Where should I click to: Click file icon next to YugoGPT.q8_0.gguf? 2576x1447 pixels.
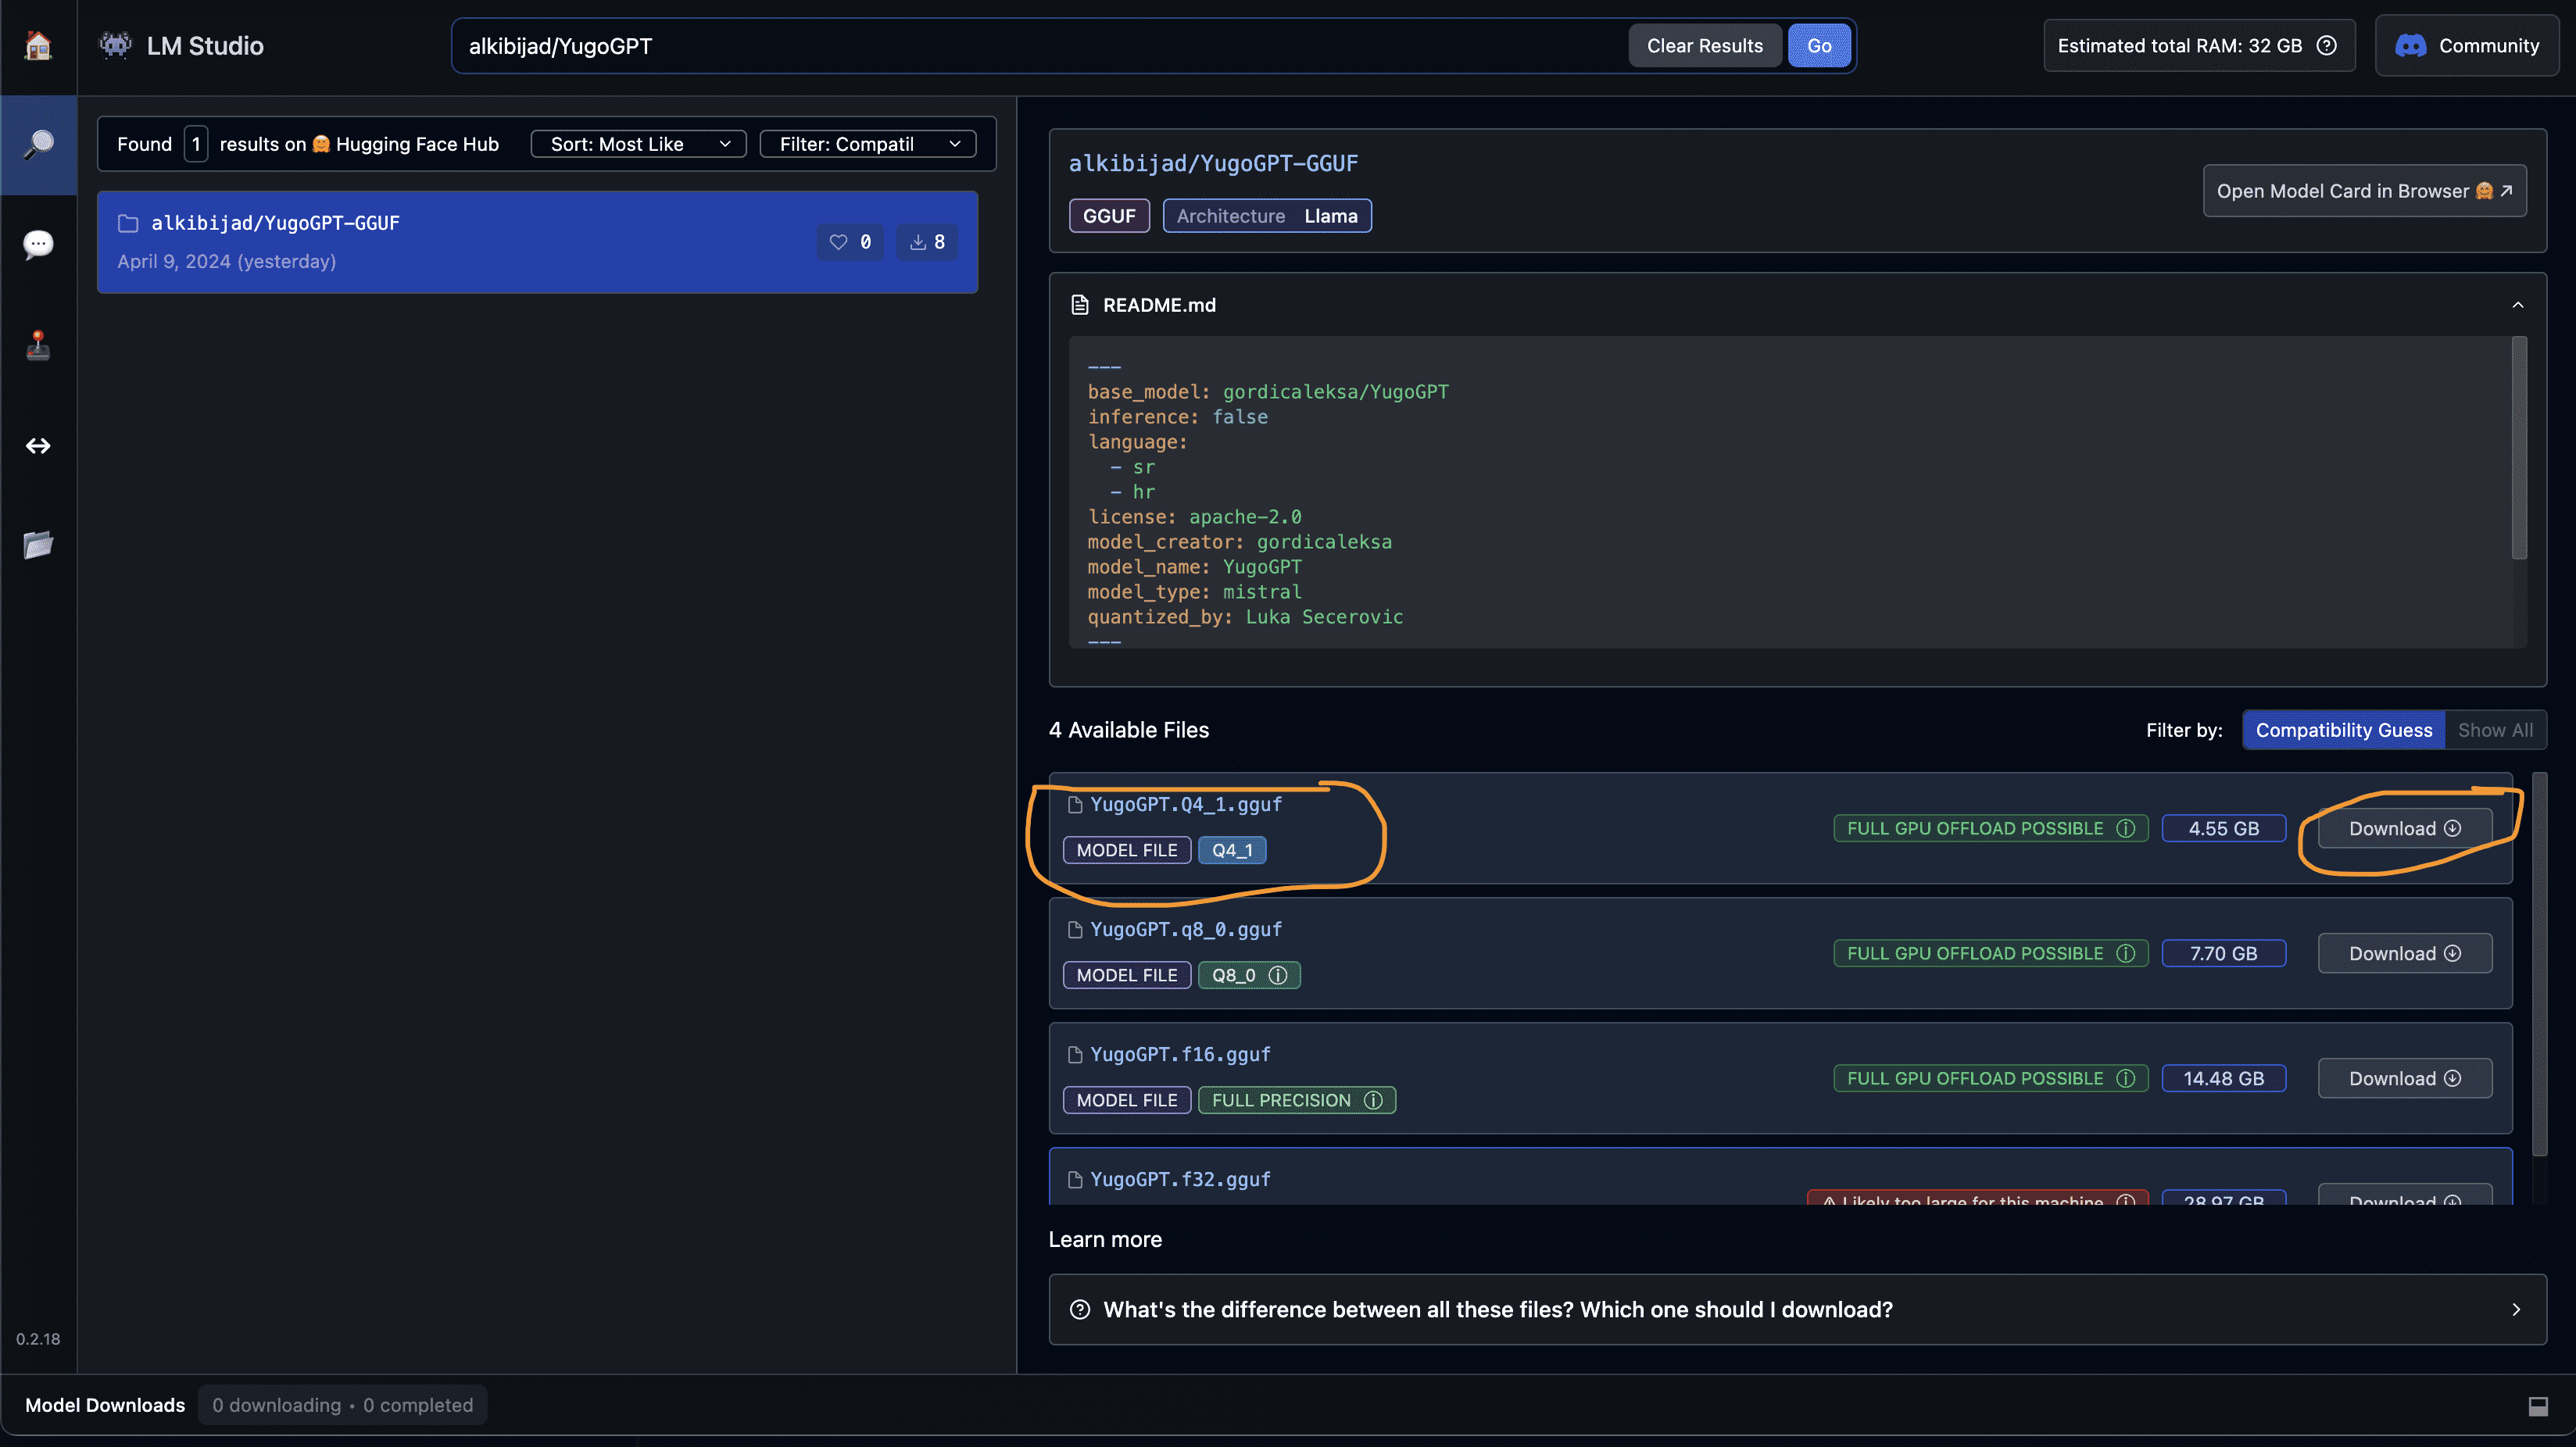pos(1075,930)
